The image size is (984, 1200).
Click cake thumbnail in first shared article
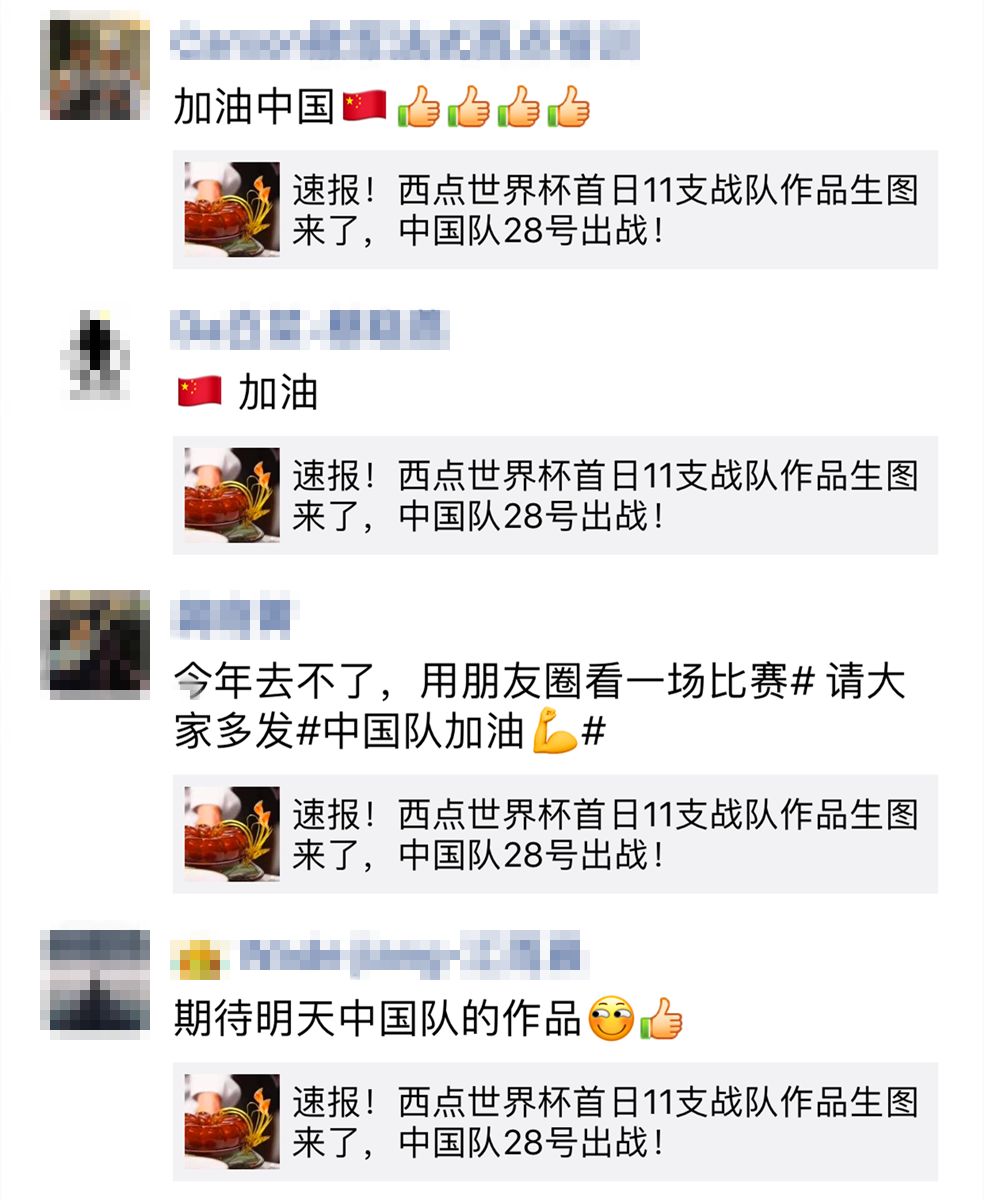232,210
